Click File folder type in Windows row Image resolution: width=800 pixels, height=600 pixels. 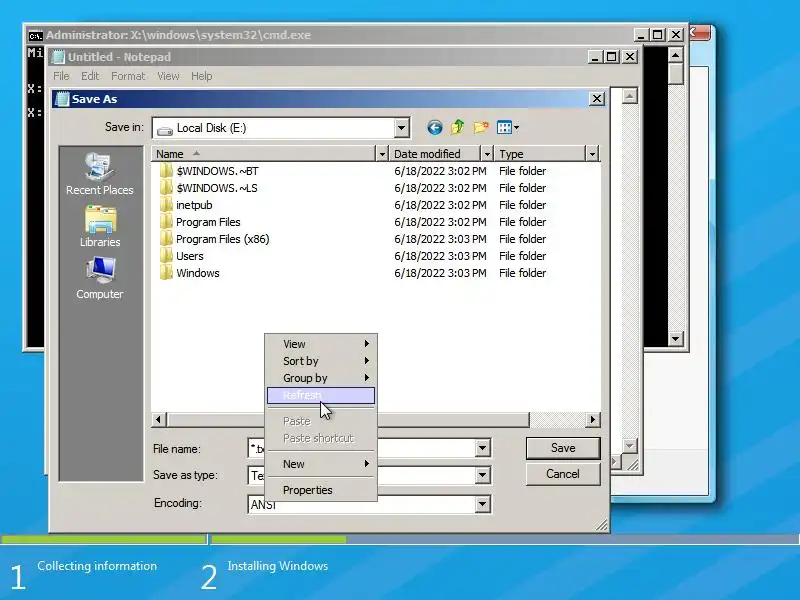tap(522, 273)
